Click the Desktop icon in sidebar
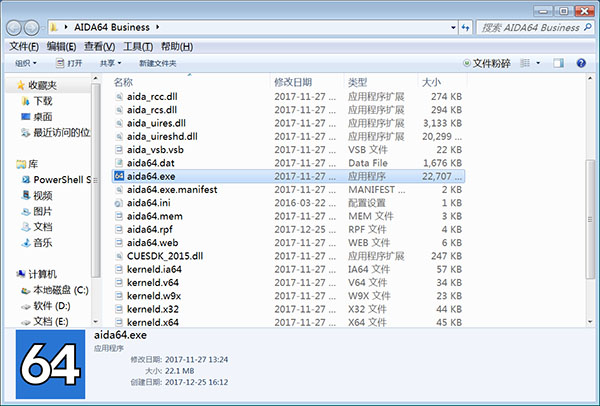 (25, 117)
